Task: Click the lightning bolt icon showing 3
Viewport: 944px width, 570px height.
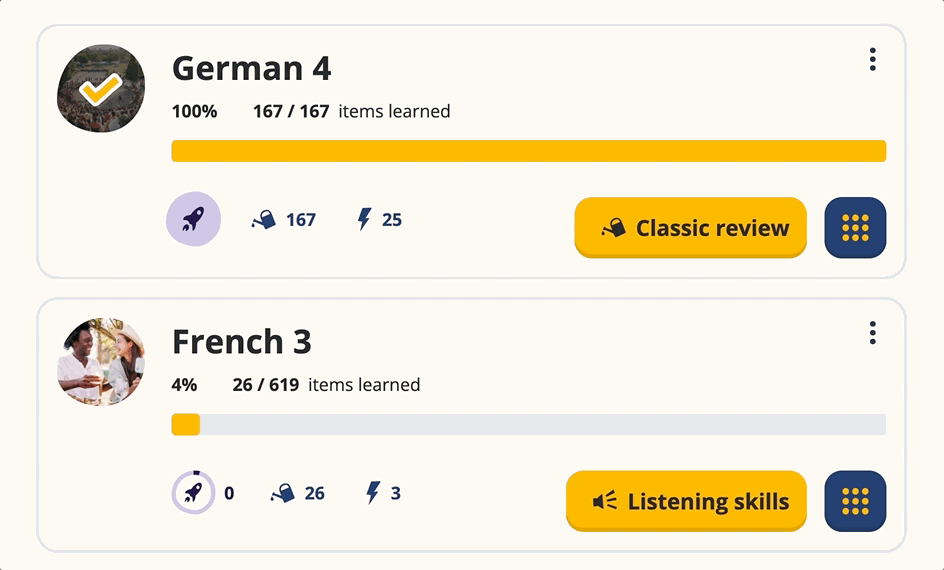Action: coord(373,493)
